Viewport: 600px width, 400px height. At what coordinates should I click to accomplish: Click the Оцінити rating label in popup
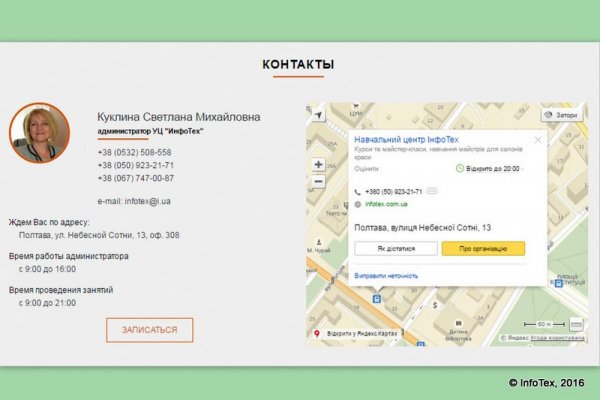point(366,169)
